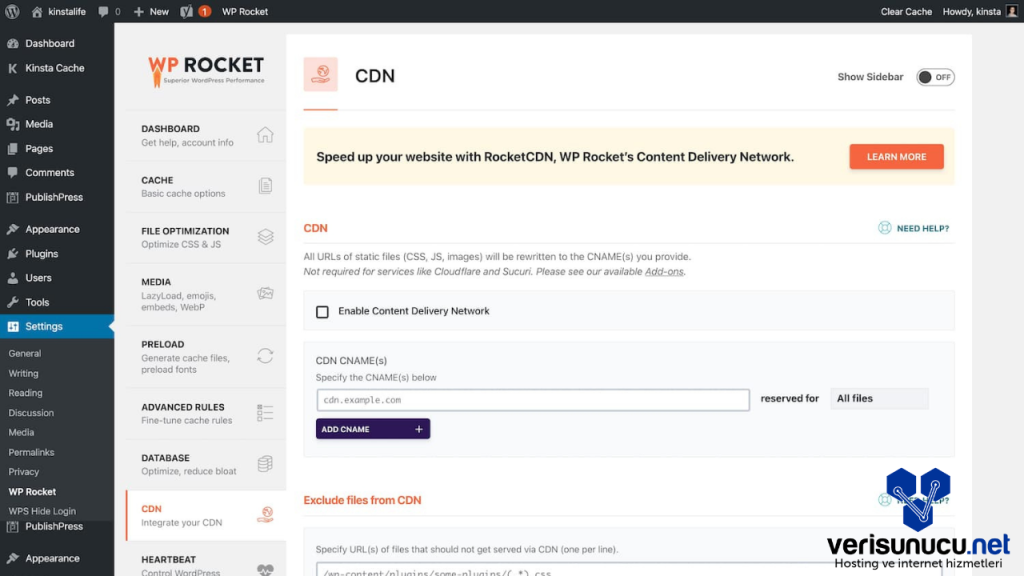The width and height of the screenshot is (1024, 576).
Task: Click the database stack icon
Action: [x=265, y=464]
